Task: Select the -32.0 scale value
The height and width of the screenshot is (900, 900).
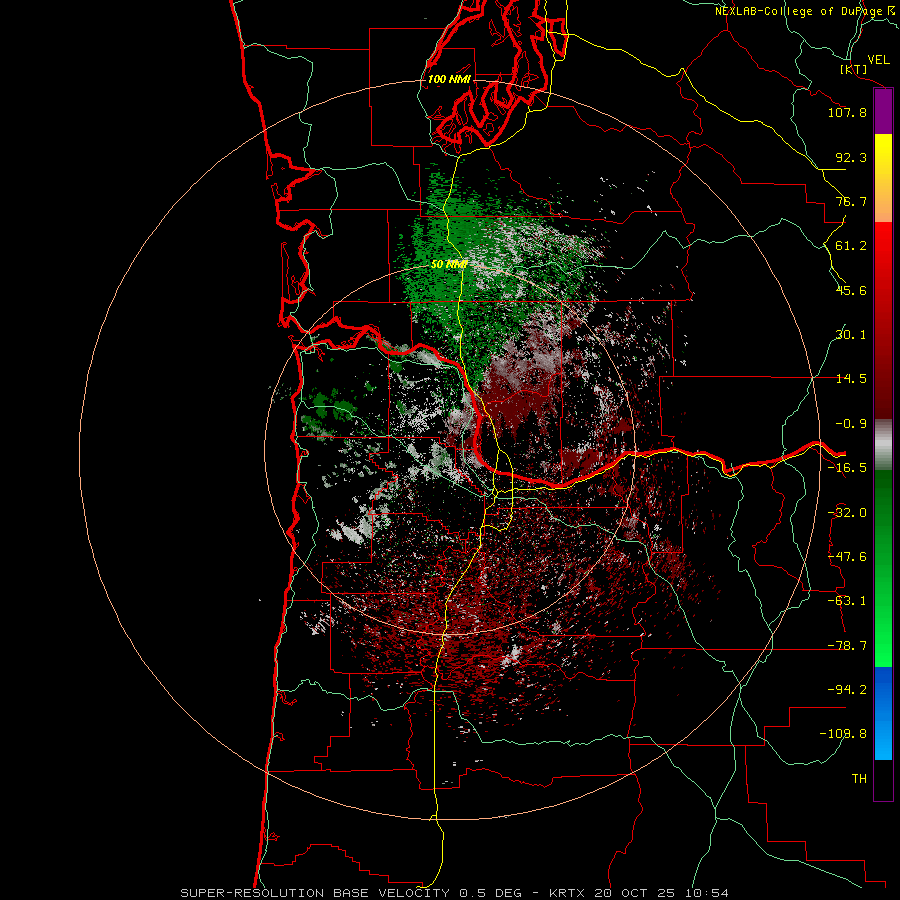Action: tap(847, 513)
